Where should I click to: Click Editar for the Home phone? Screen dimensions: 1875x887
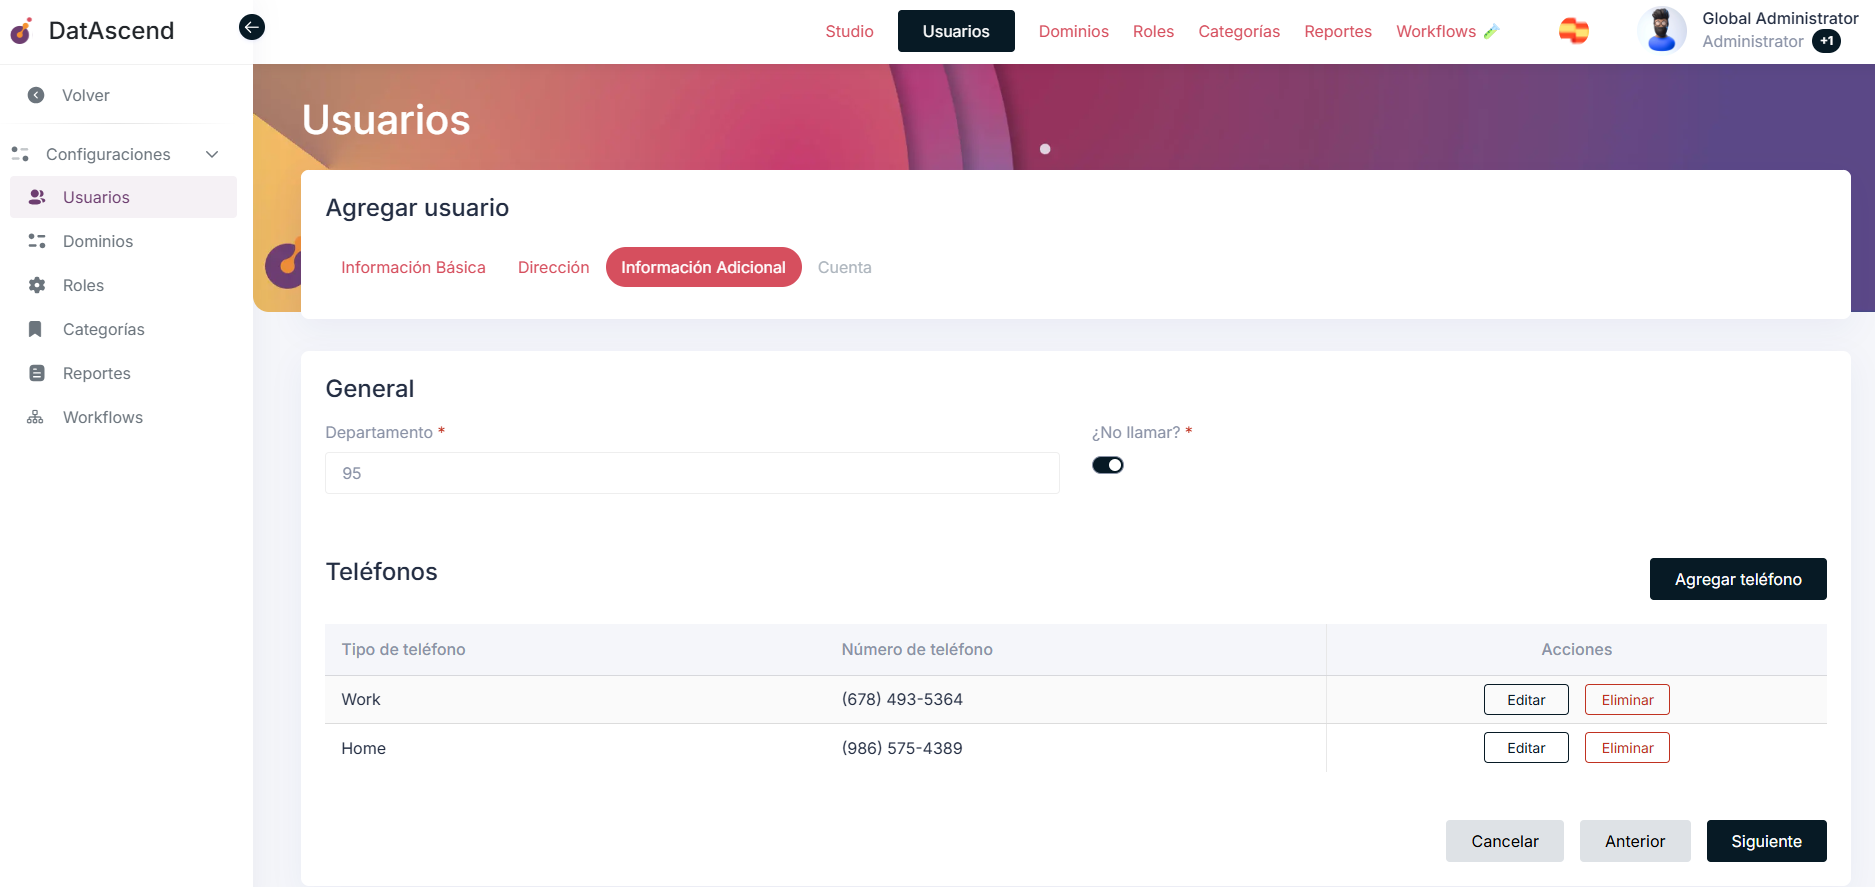point(1525,748)
